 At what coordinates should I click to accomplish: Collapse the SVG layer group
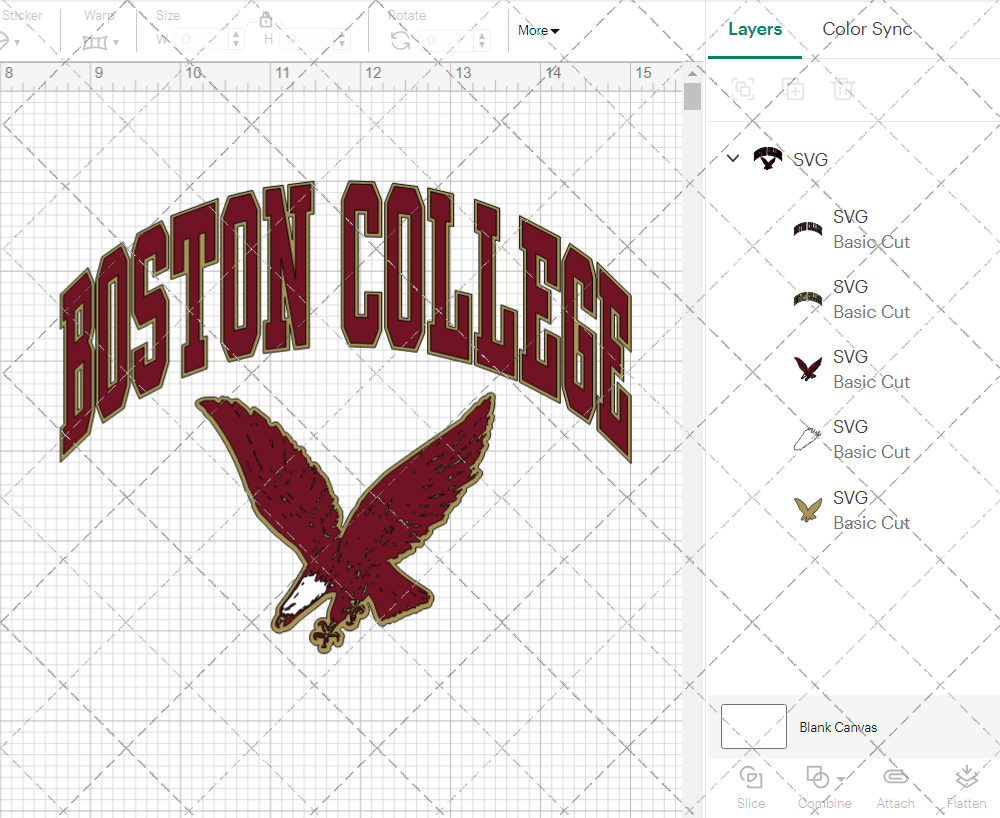click(x=733, y=158)
